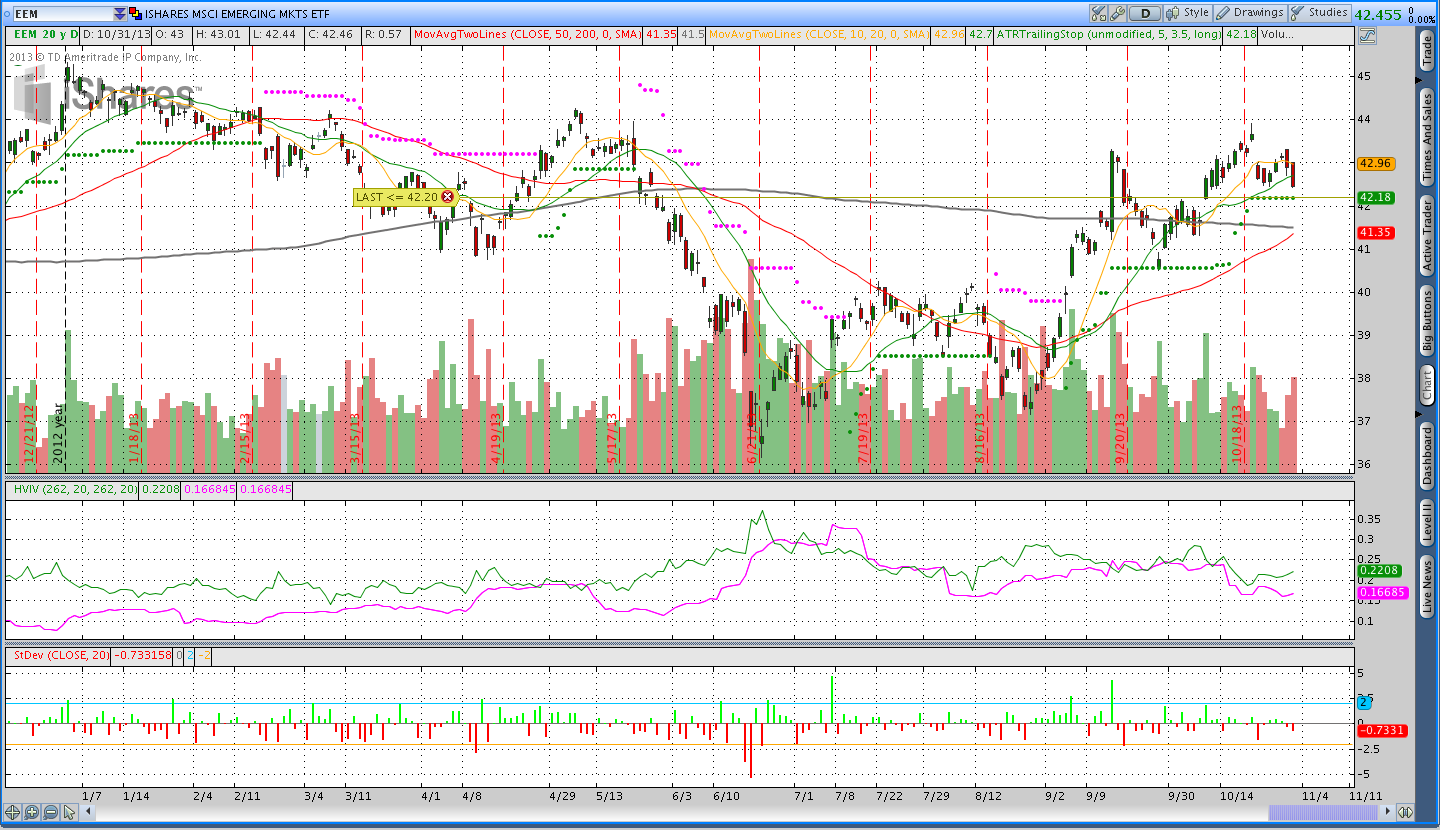
Task: Click the zoom out magnifier icon
Action: point(50,812)
